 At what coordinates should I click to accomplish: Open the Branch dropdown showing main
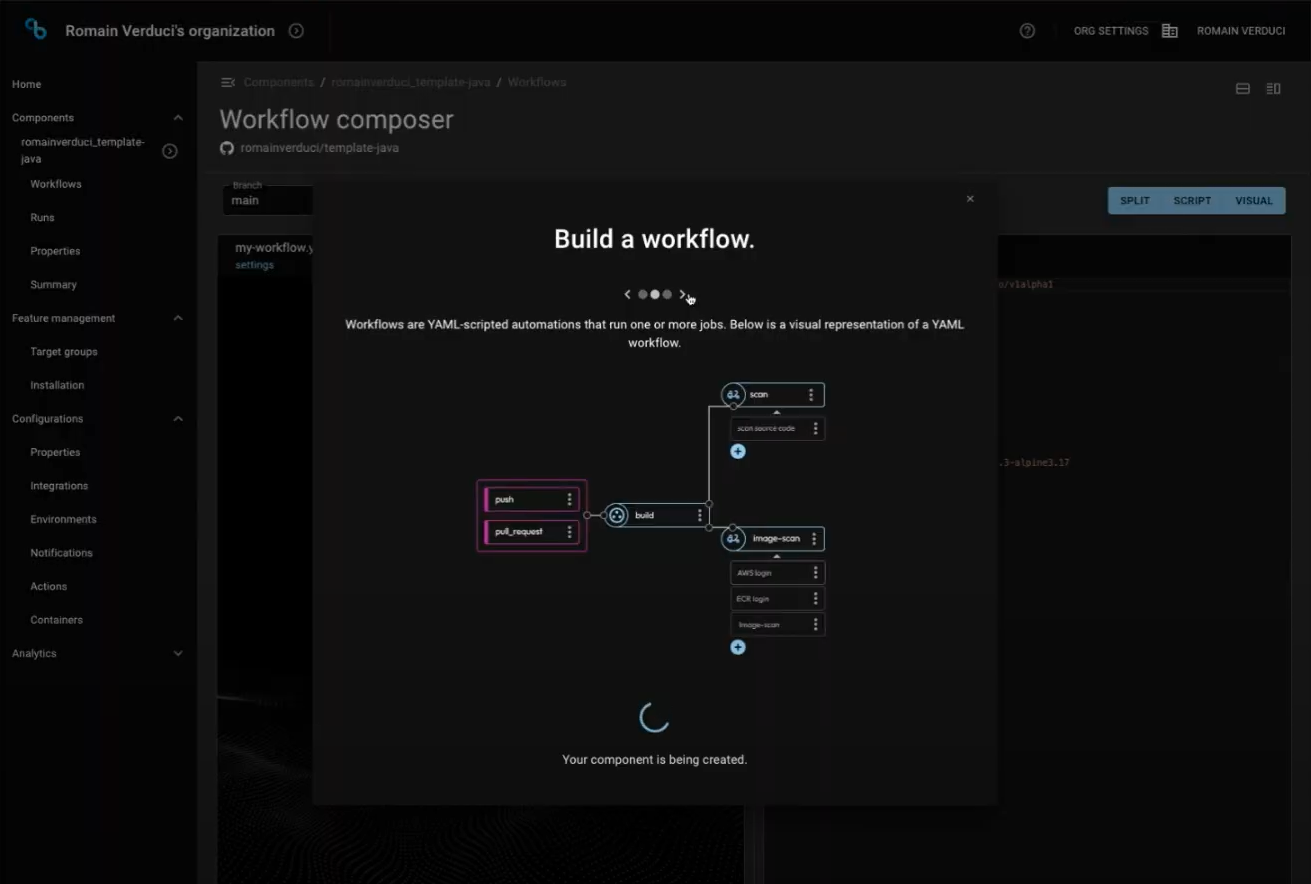[267, 200]
